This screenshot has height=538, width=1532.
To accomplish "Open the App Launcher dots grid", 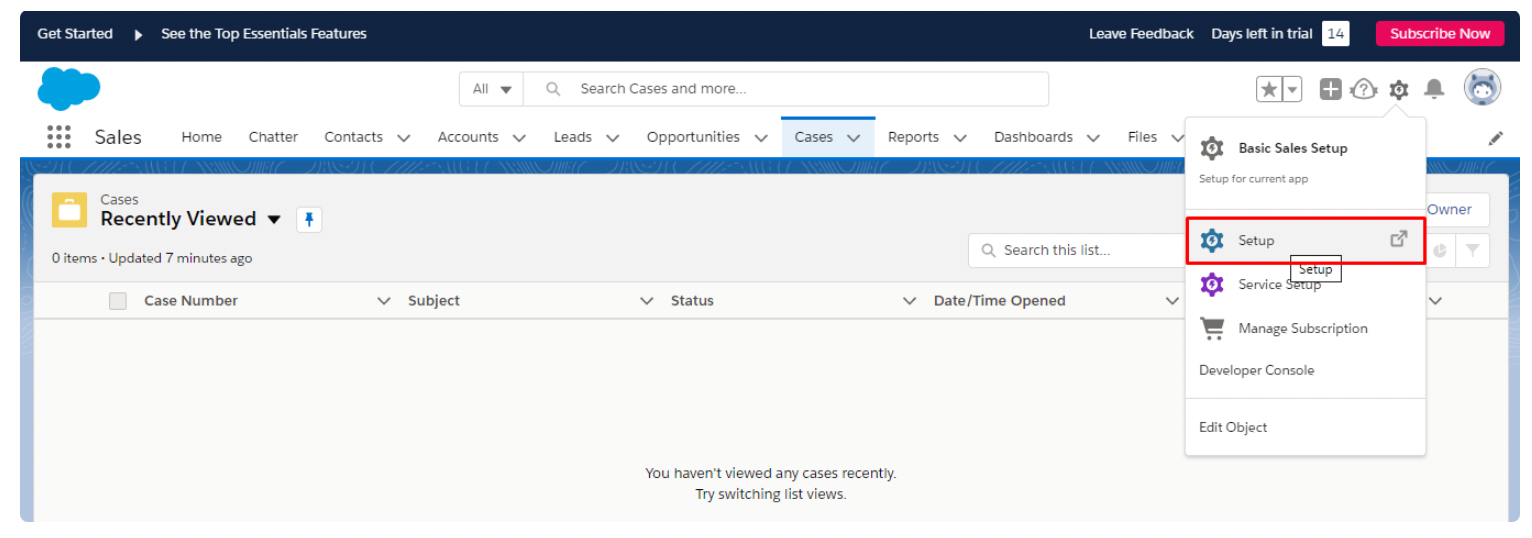I will [59, 137].
